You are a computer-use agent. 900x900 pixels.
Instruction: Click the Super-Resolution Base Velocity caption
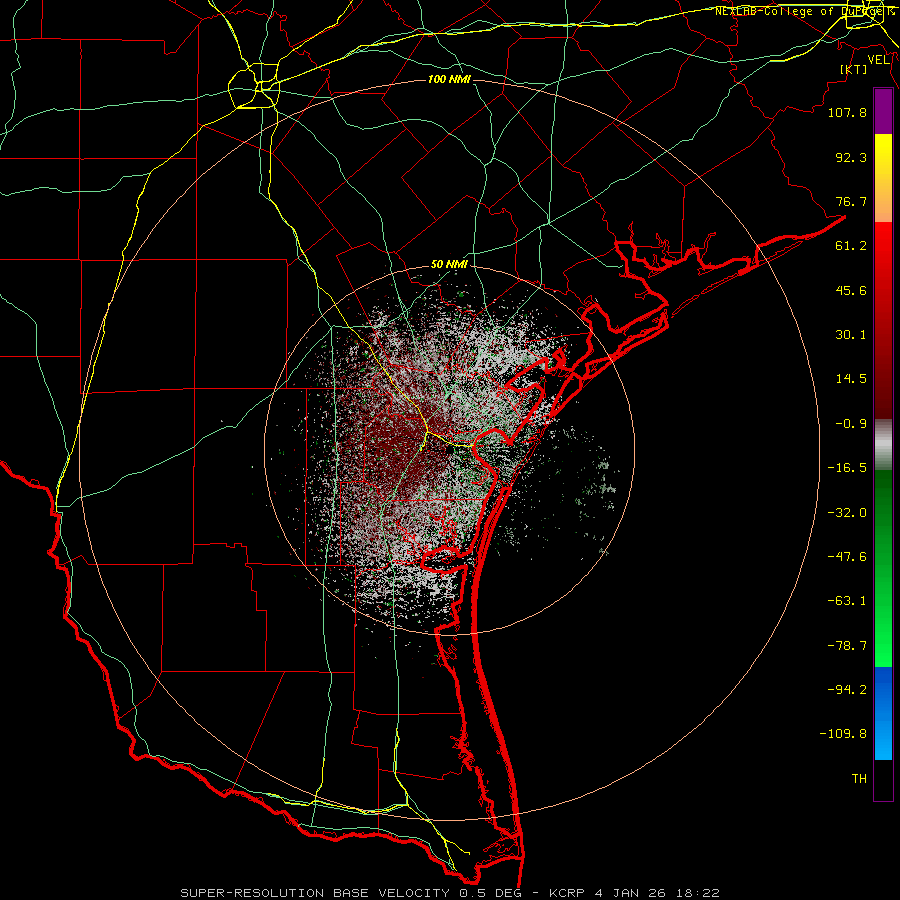[x=450, y=893]
